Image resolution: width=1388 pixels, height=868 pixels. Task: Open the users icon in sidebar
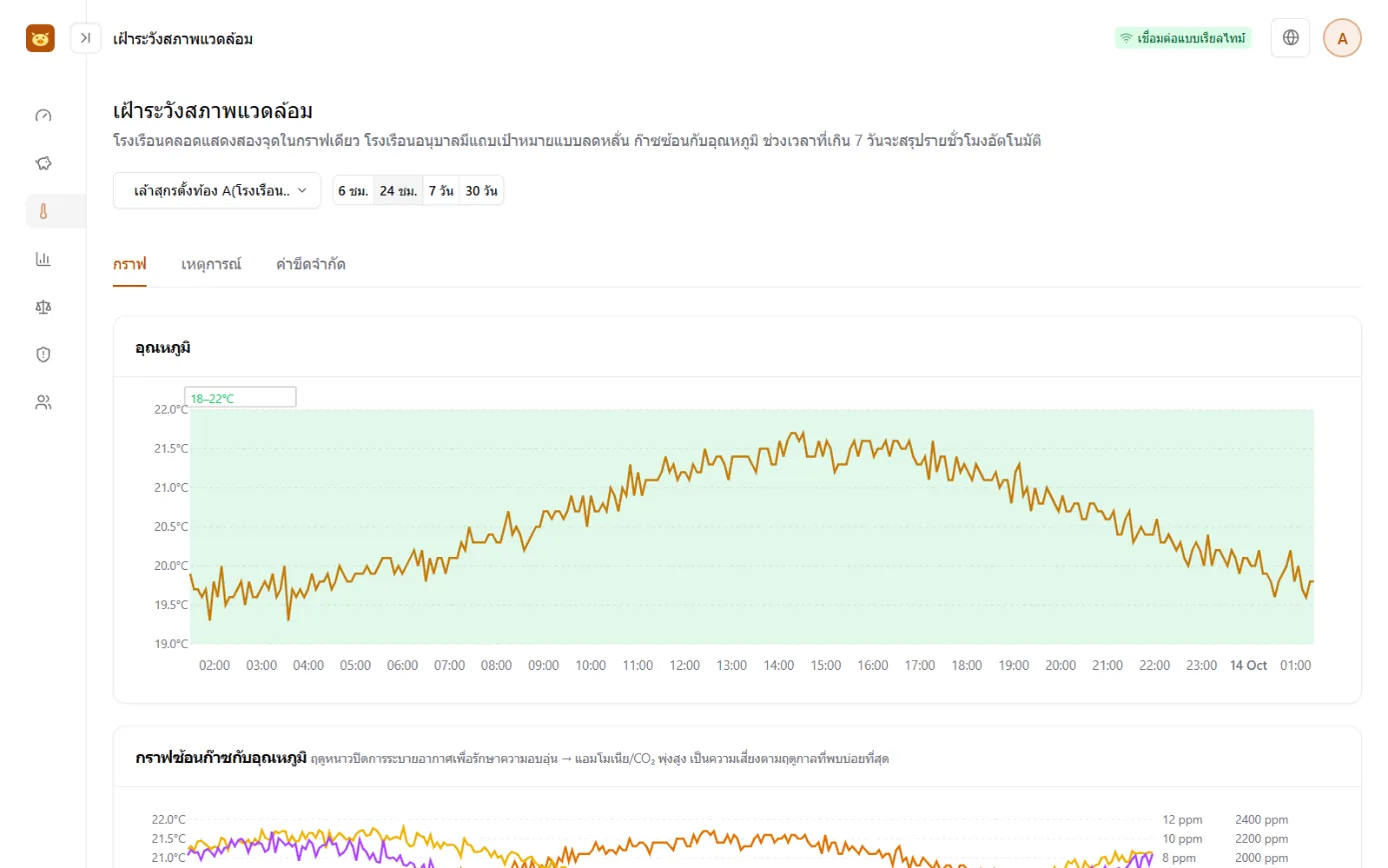(43, 402)
